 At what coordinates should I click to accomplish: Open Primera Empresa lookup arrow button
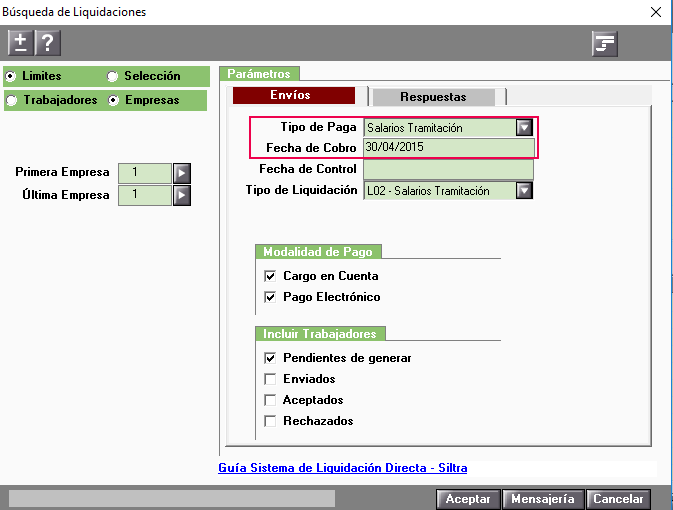182,173
